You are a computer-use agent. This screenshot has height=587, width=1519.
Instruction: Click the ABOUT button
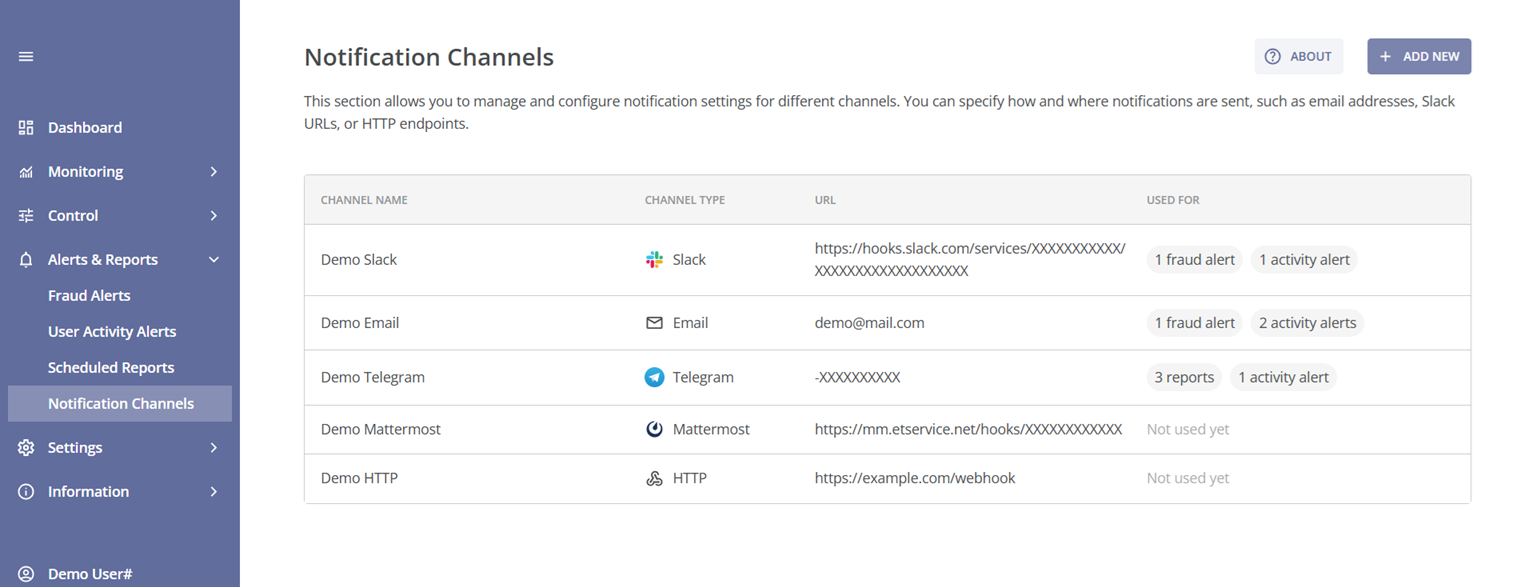pyautogui.click(x=1299, y=56)
